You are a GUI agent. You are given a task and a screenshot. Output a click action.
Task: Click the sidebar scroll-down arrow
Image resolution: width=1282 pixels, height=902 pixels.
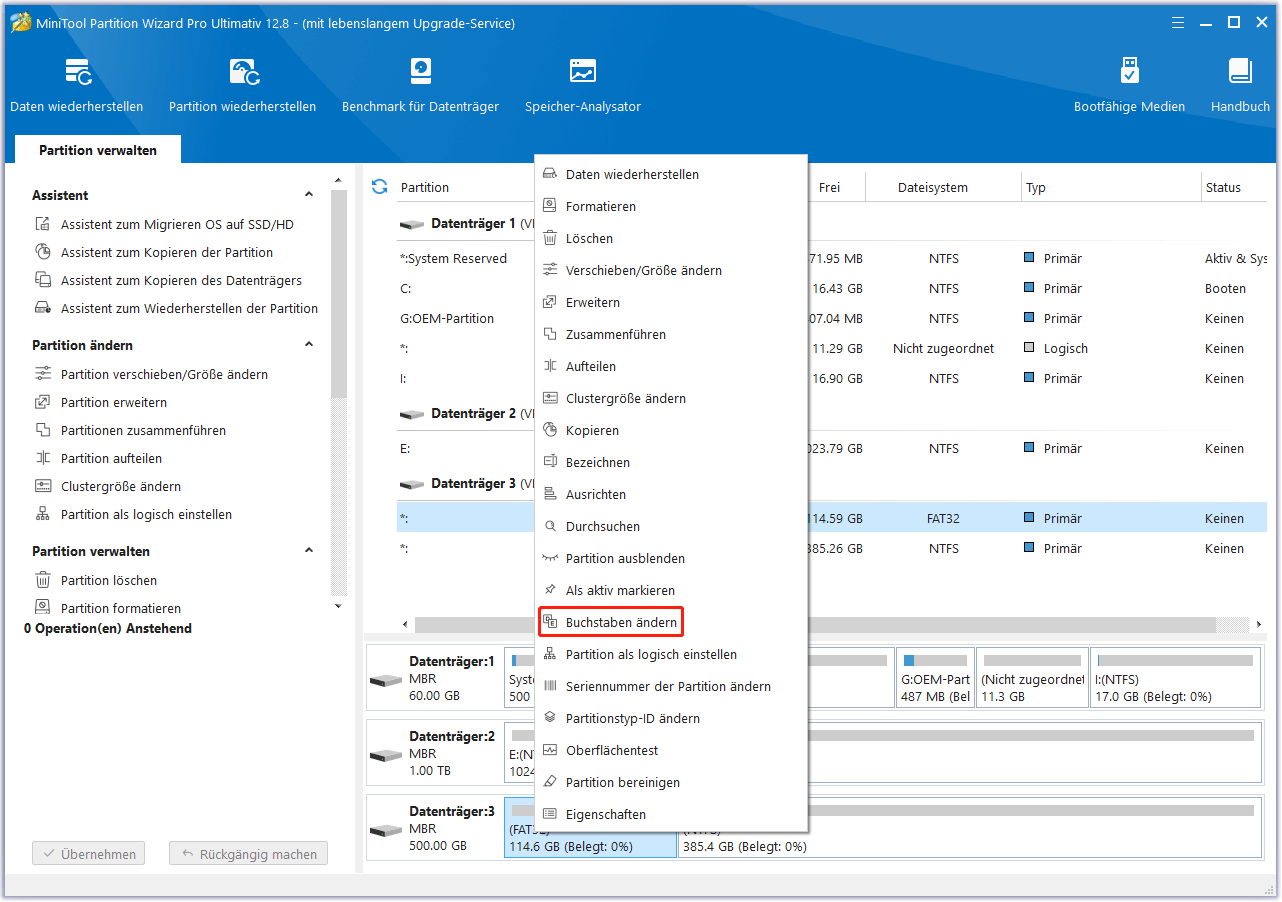pos(338,606)
